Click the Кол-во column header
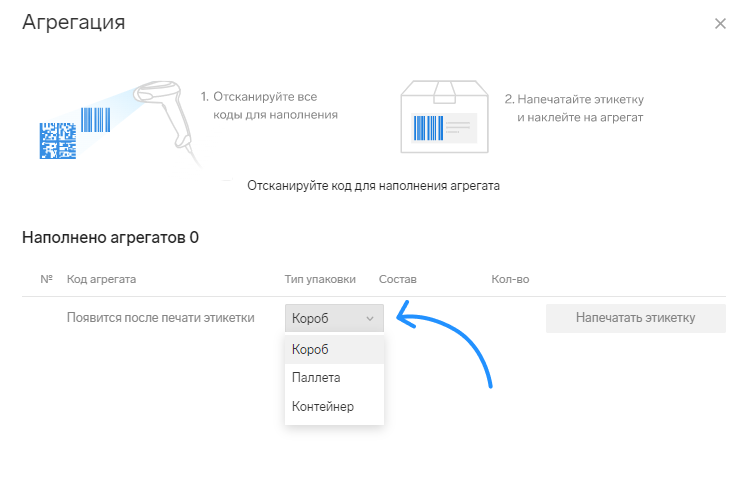The image size is (746, 494). (510, 279)
